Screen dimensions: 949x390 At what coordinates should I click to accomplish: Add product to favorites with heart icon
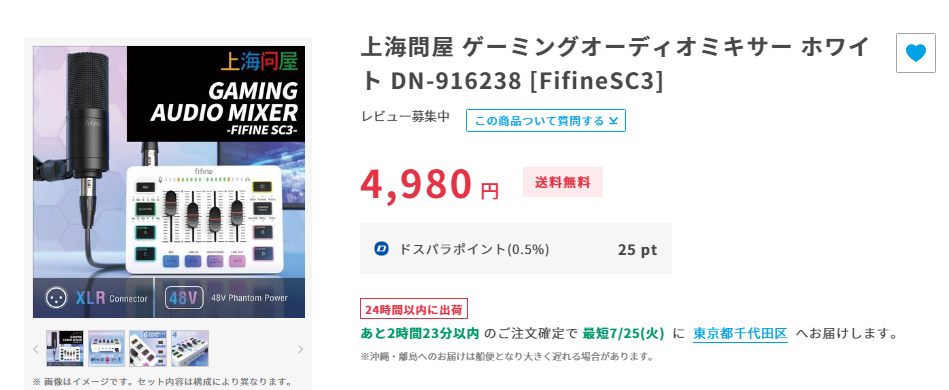point(916,53)
